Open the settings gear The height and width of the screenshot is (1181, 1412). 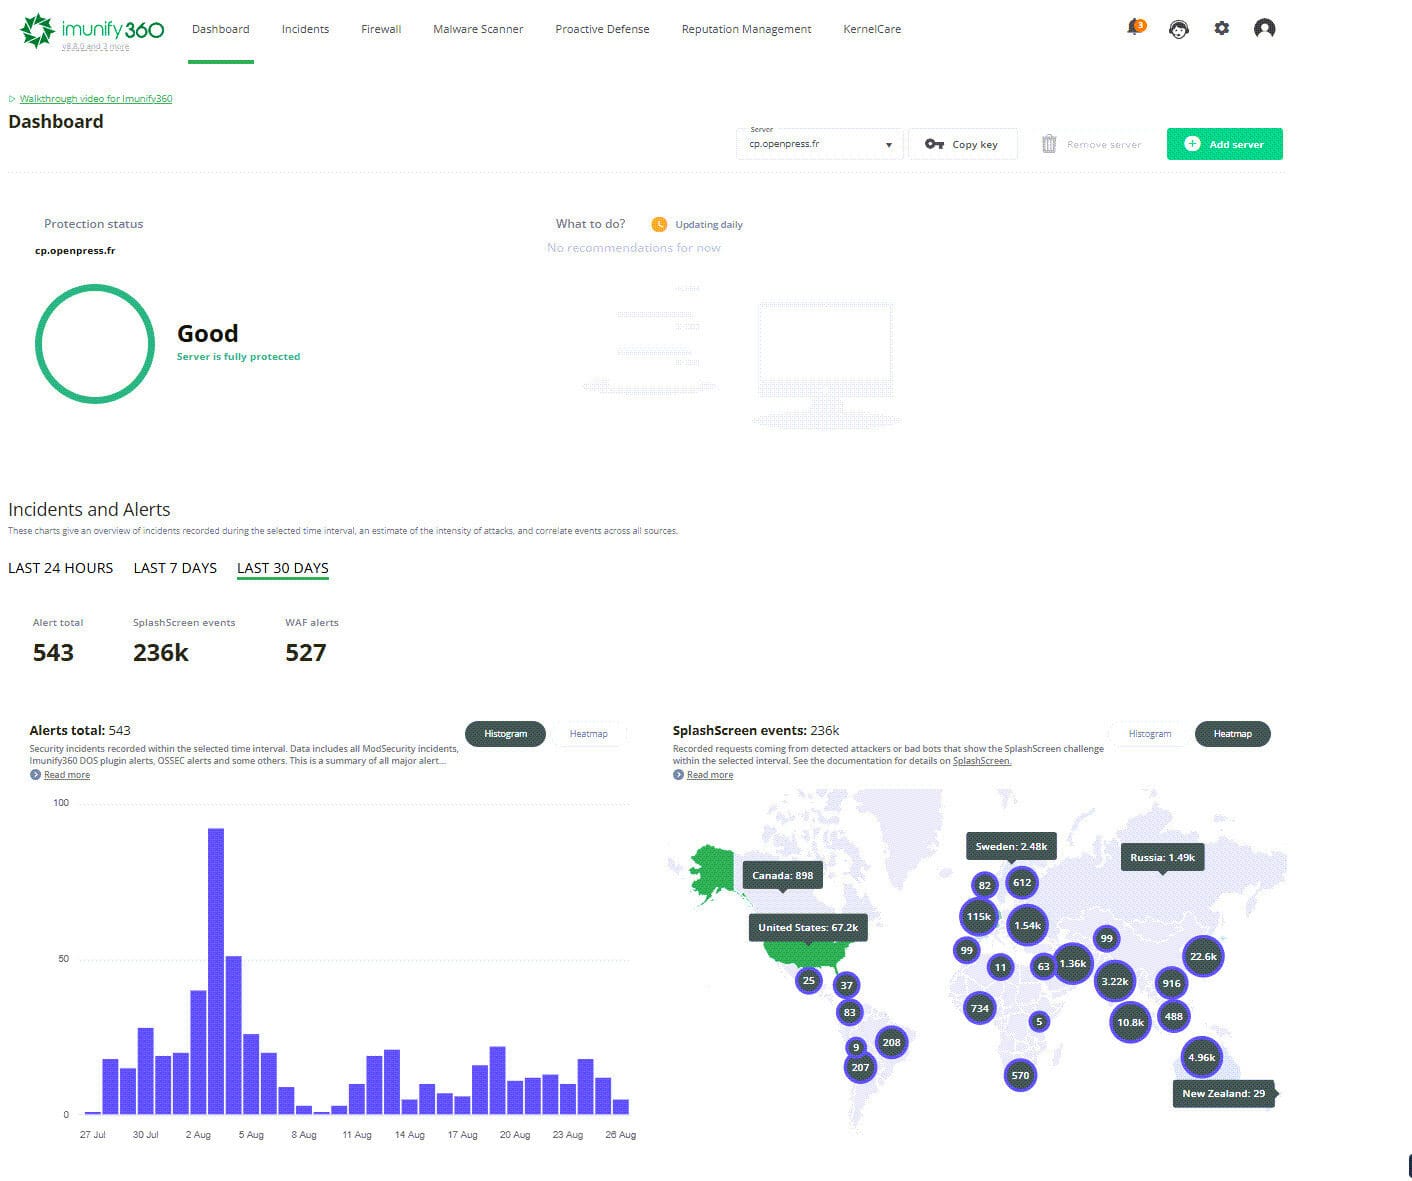click(1221, 29)
